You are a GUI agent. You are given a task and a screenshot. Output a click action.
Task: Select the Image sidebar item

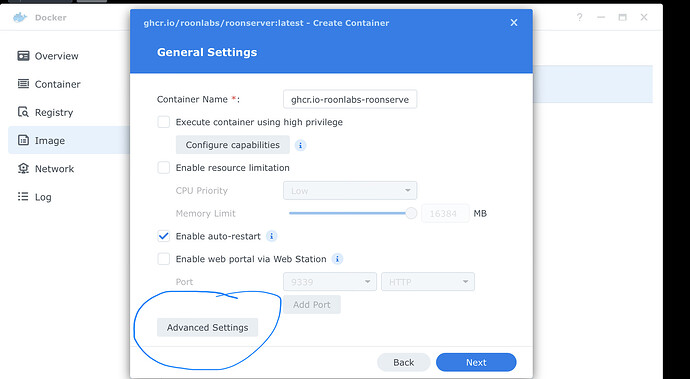(x=68, y=140)
